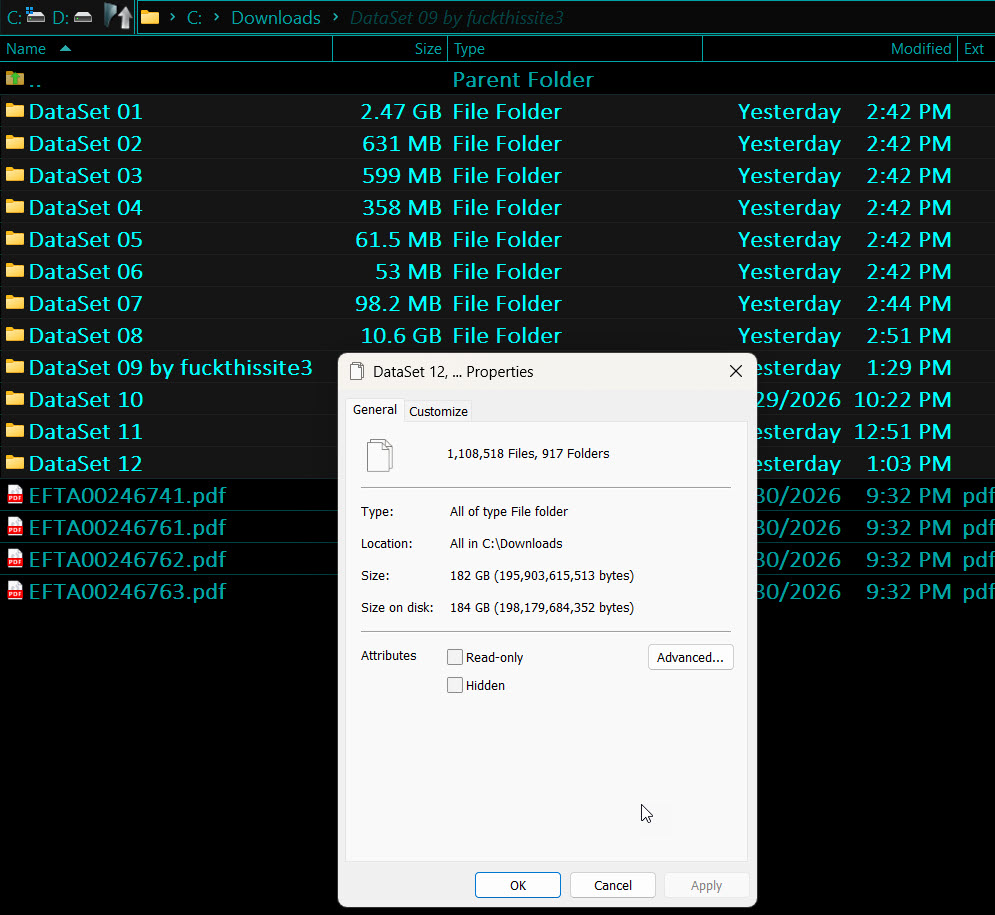Select the General tab
The width and height of the screenshot is (995, 915).
[375, 410]
